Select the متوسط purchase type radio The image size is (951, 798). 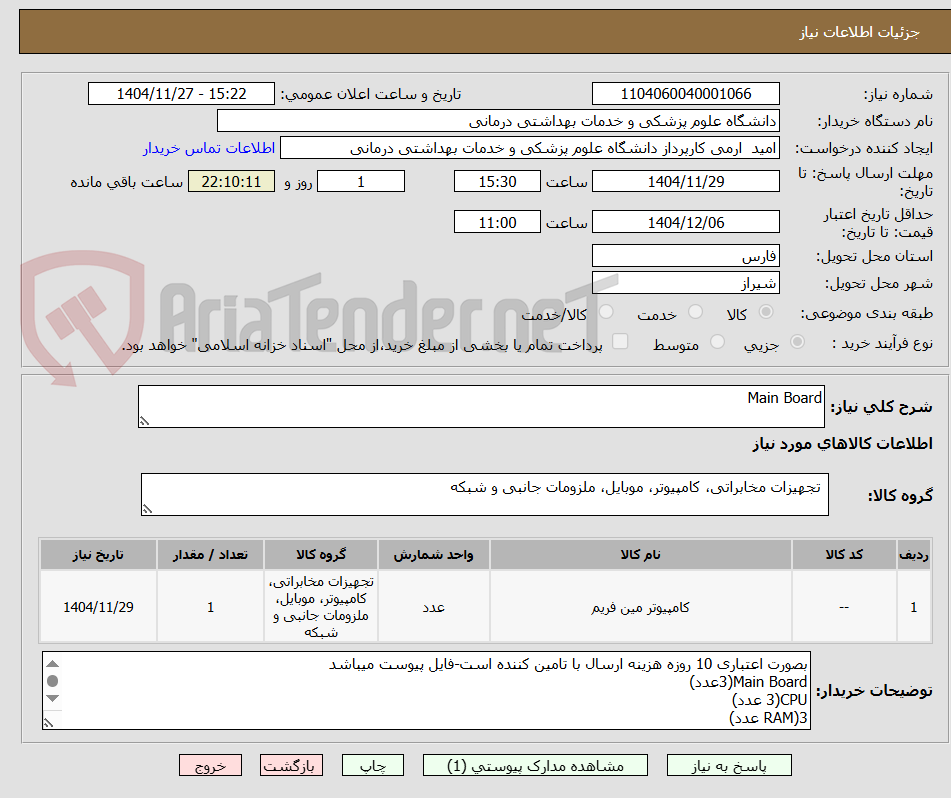717,342
